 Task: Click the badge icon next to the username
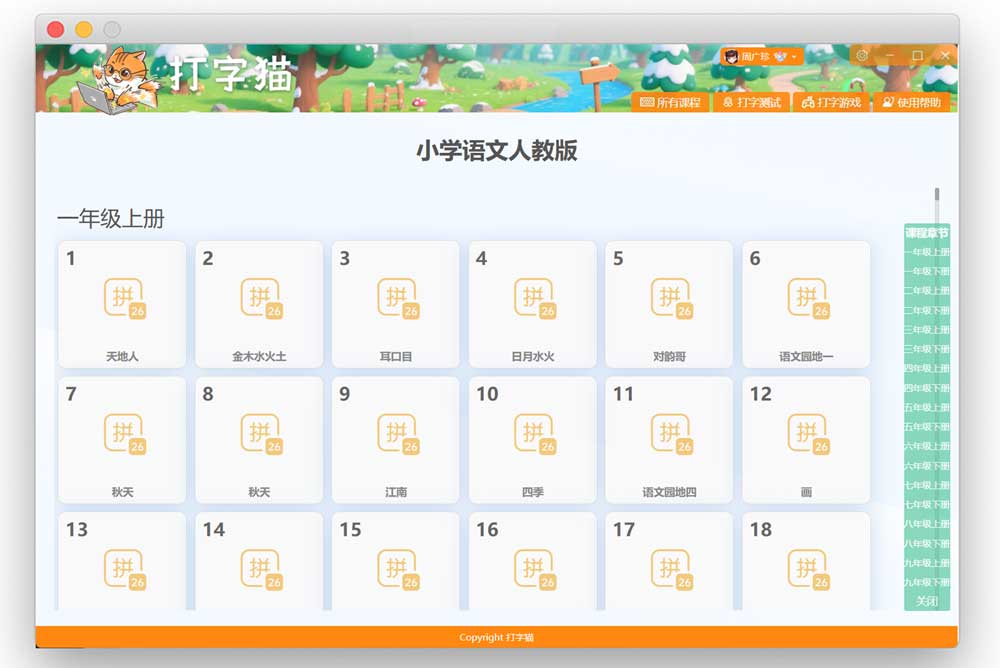click(x=780, y=57)
